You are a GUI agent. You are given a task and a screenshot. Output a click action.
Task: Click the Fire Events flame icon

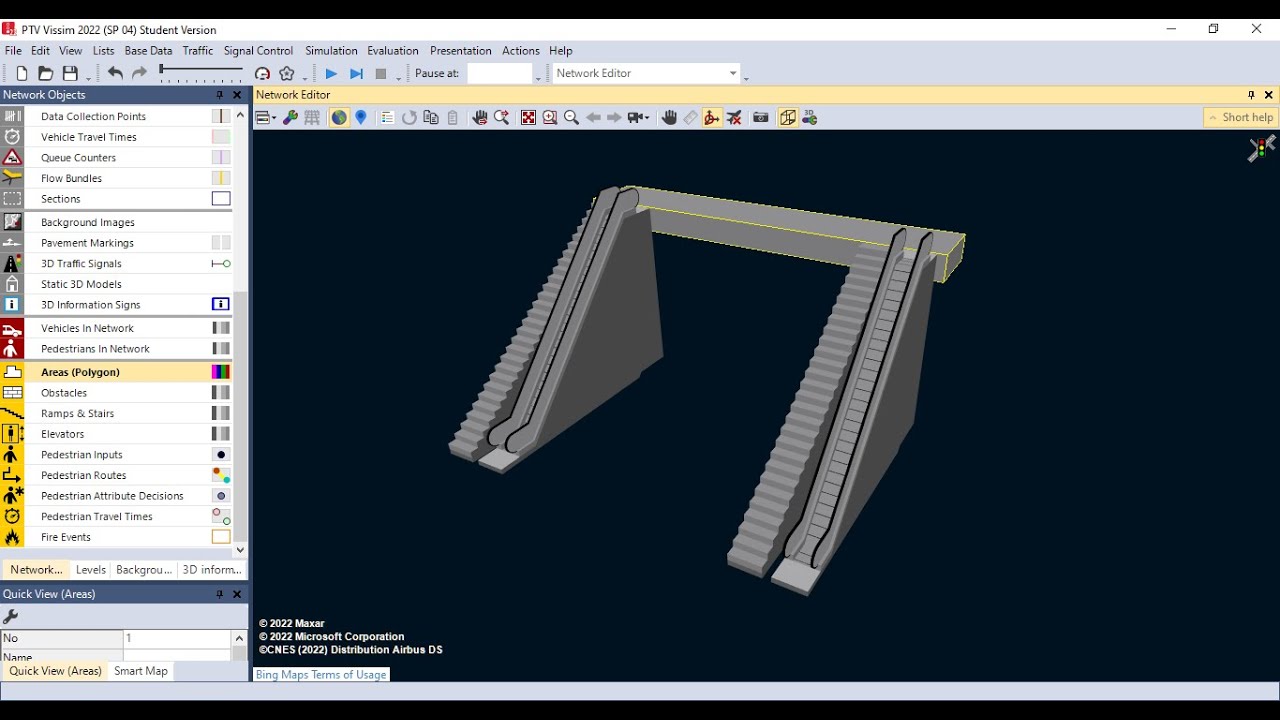(12, 537)
